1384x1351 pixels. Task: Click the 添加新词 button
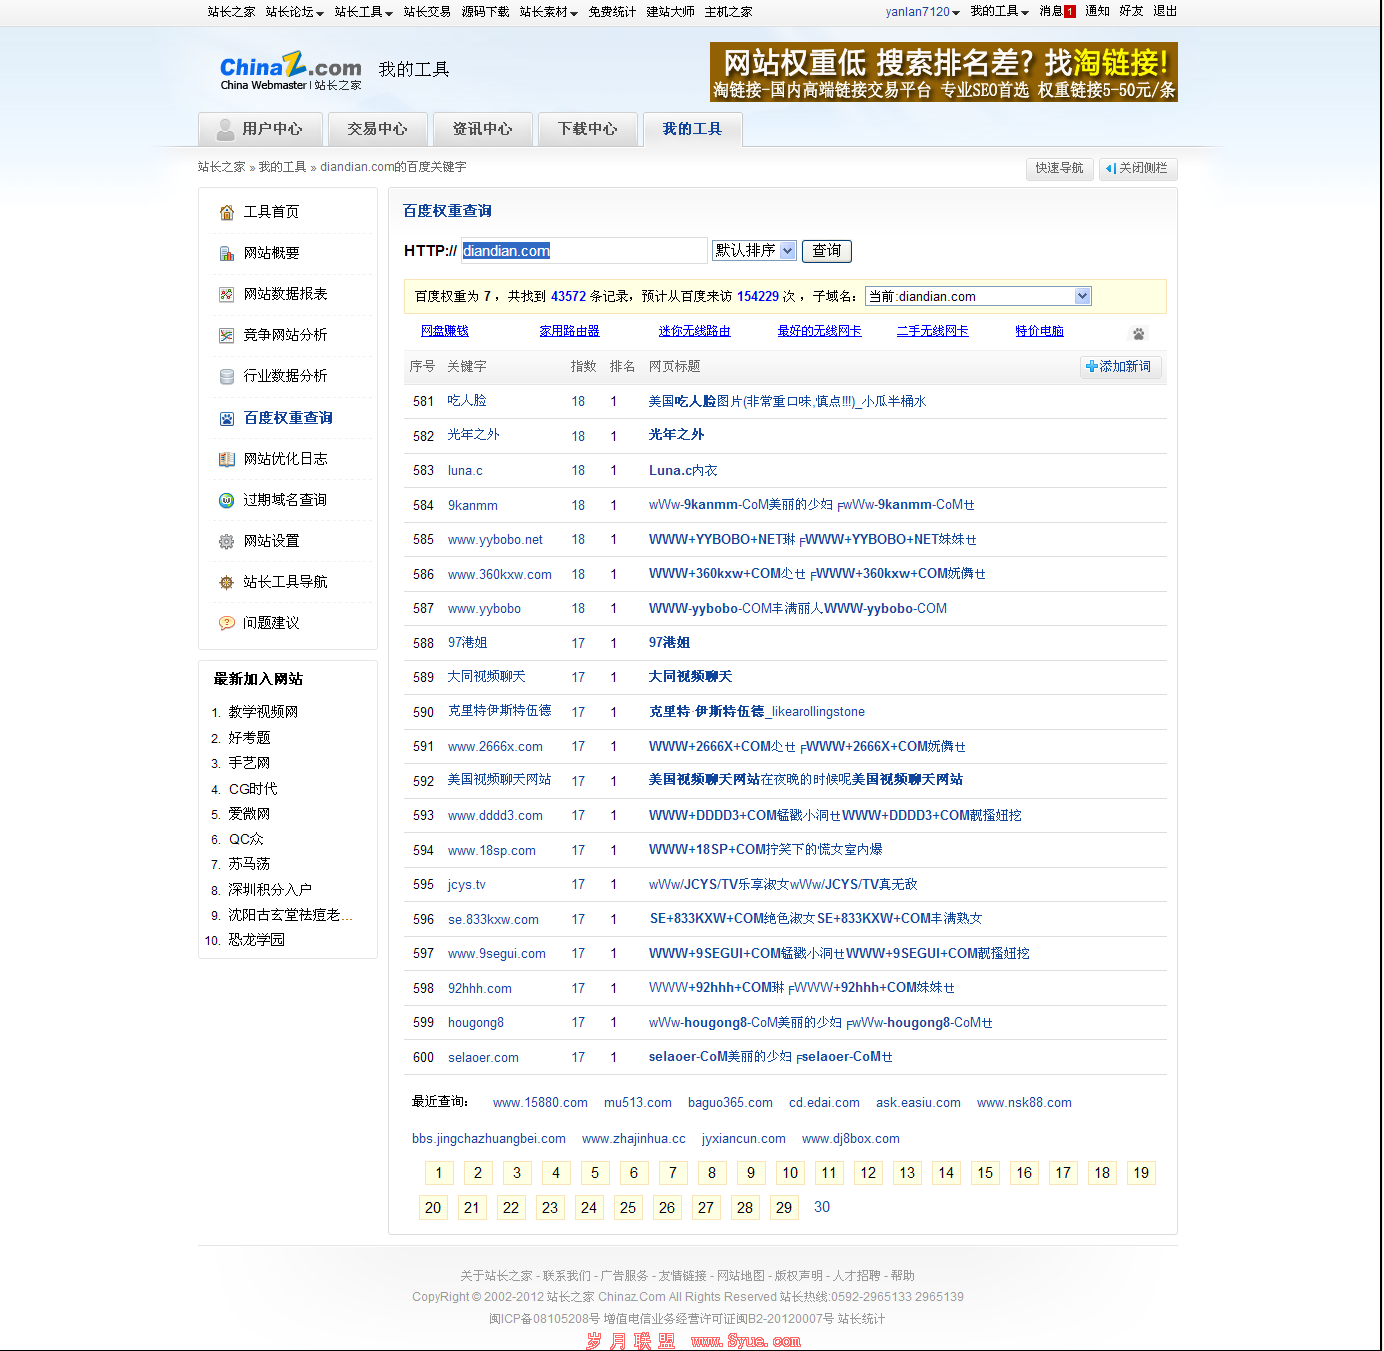point(1120,367)
